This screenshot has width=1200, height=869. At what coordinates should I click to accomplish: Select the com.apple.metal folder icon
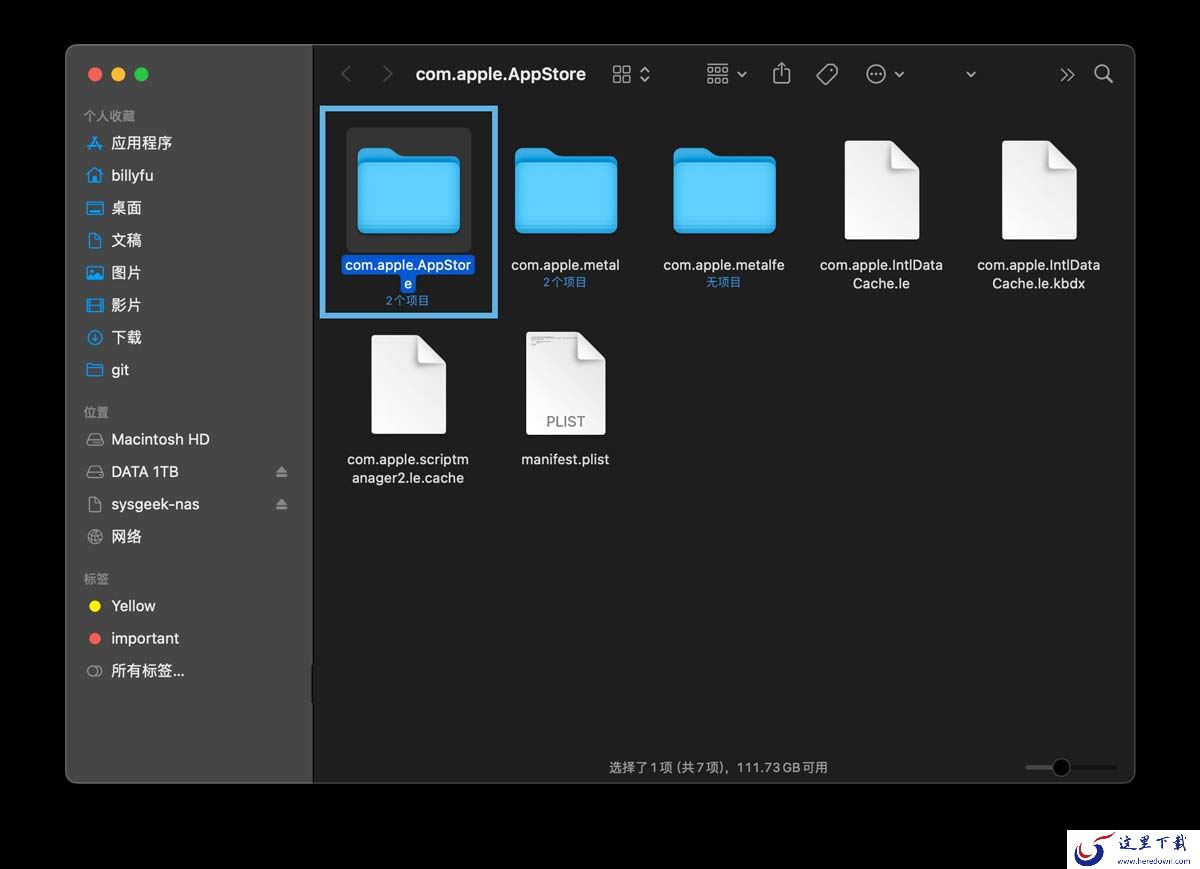click(566, 191)
